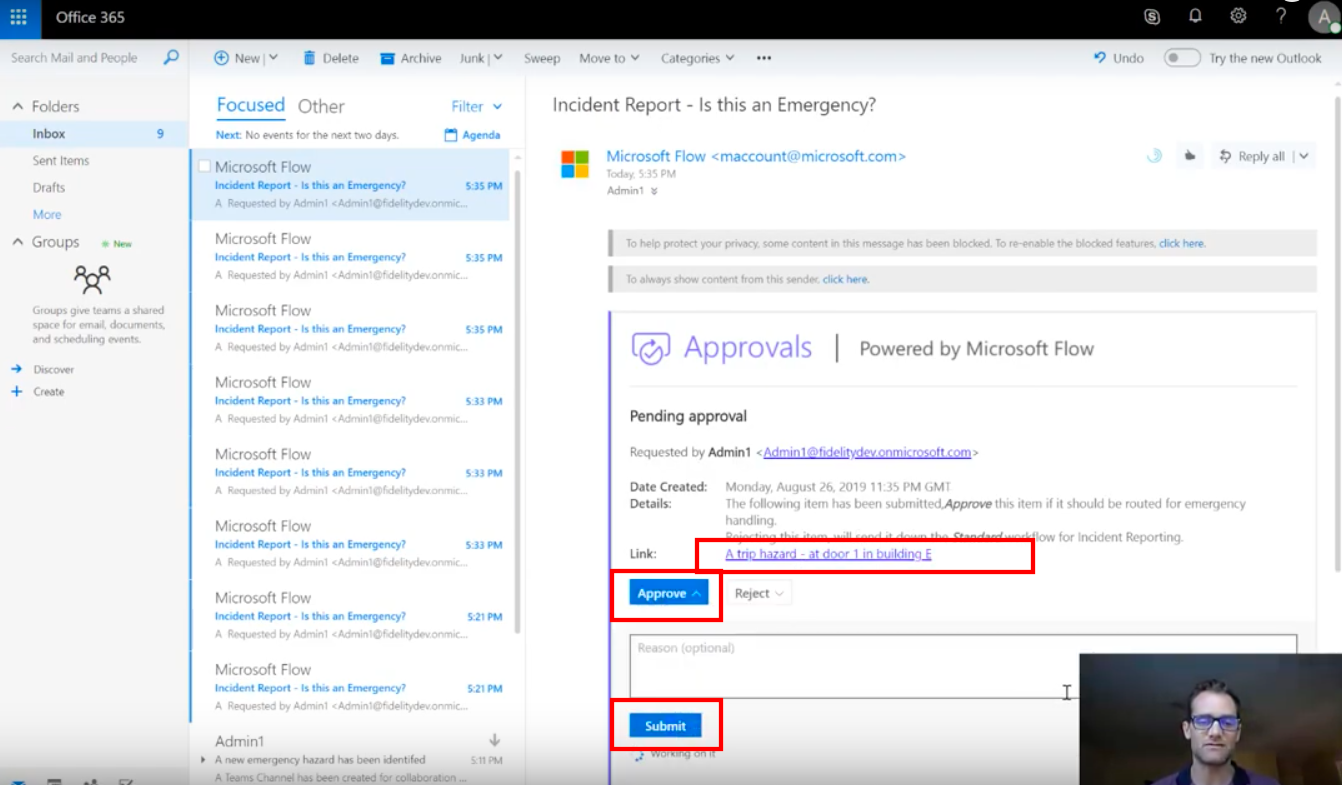Screen dimensions: 1342x785
Task: Click the Create link
Action: [x=49, y=392]
